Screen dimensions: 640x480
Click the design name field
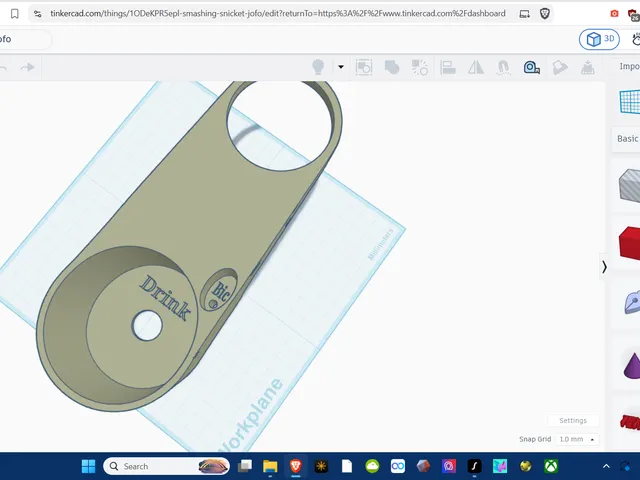point(25,39)
